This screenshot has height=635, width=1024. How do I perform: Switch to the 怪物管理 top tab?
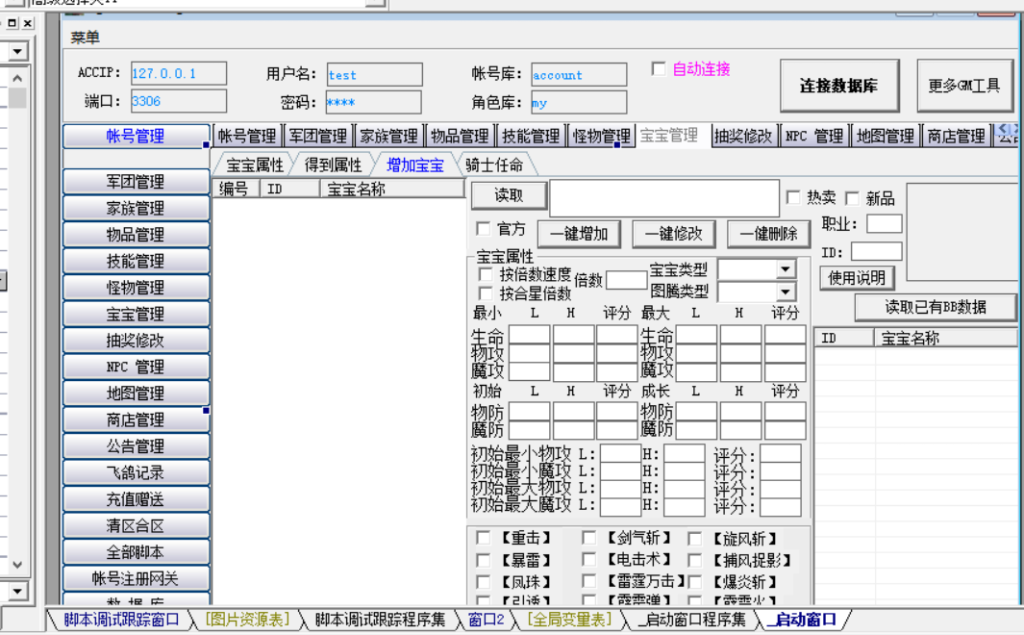tap(601, 136)
